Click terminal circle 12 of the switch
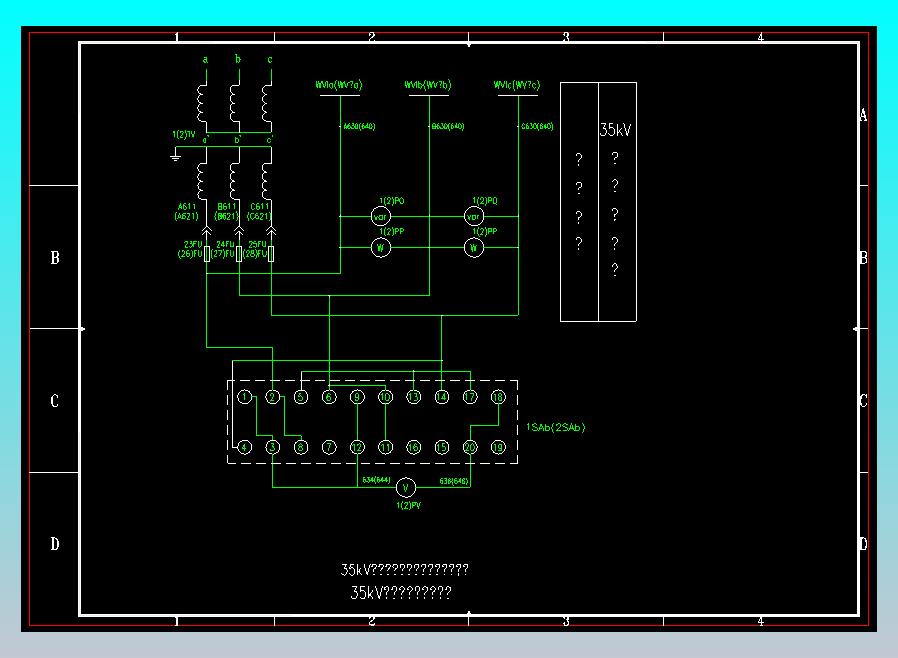This screenshot has height=658, width=898. pyautogui.click(x=357, y=447)
